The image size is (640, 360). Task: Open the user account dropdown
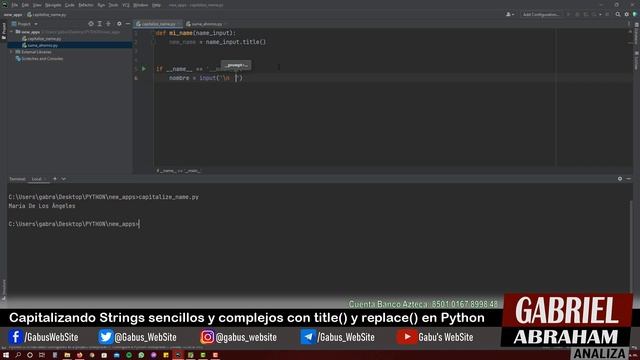point(509,15)
